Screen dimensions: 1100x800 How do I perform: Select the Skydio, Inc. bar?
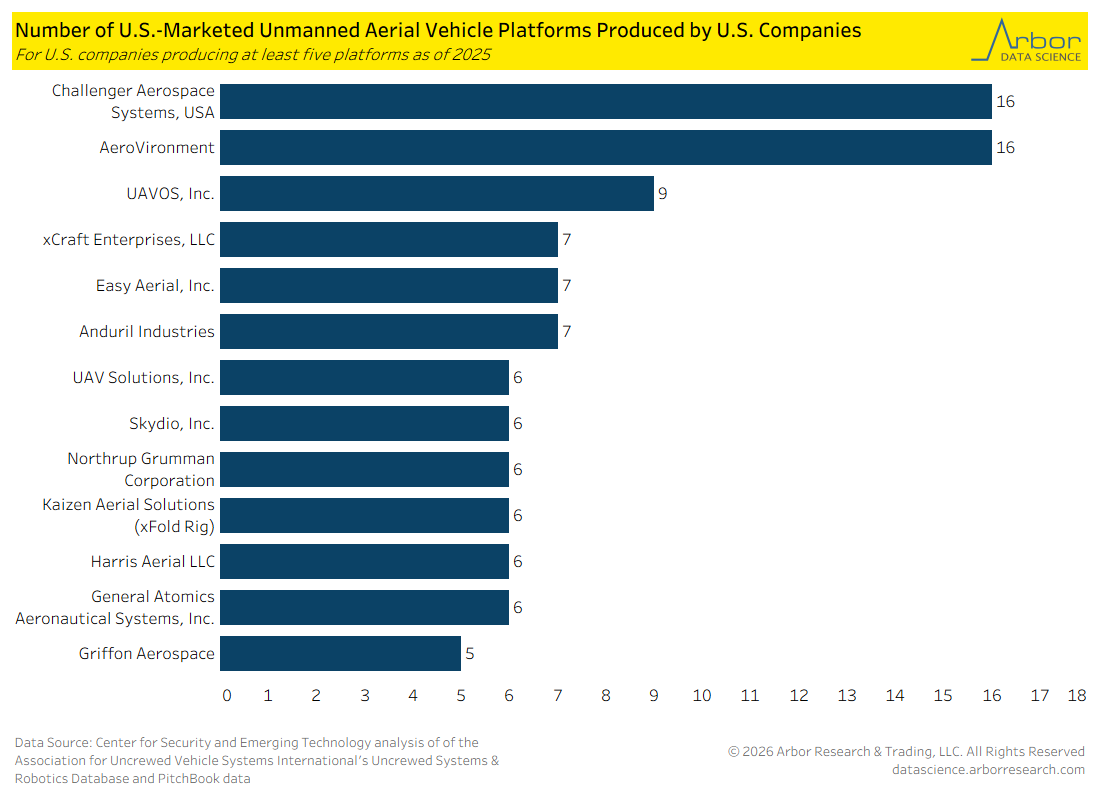(364, 424)
